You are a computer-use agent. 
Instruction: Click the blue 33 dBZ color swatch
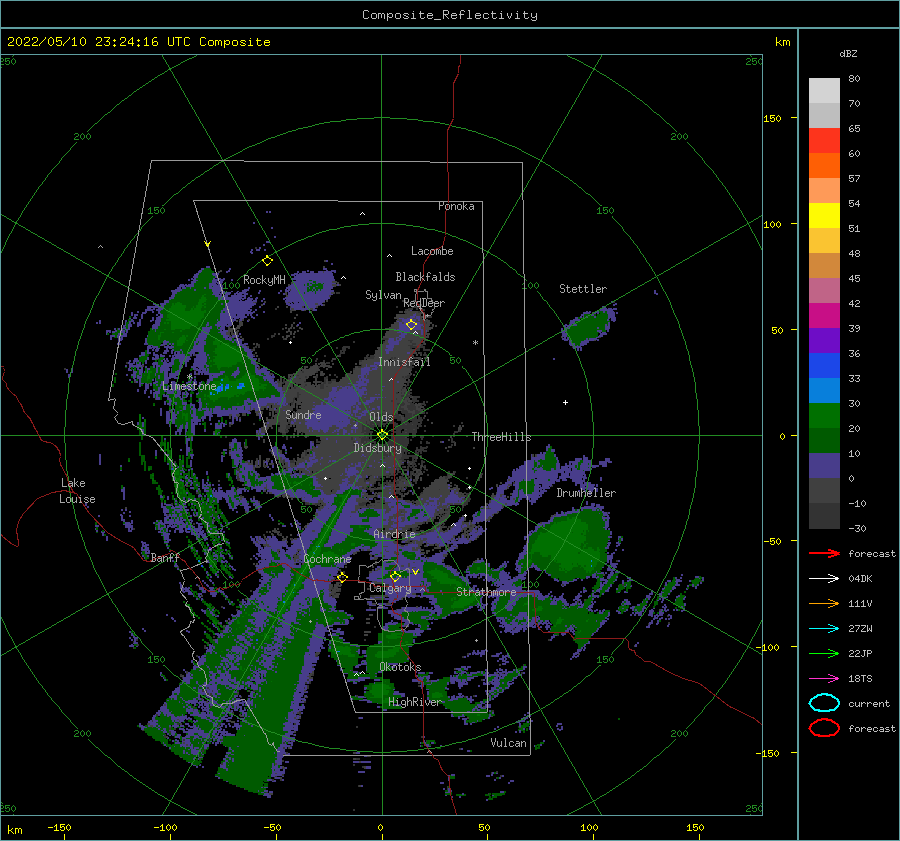[x=824, y=365]
